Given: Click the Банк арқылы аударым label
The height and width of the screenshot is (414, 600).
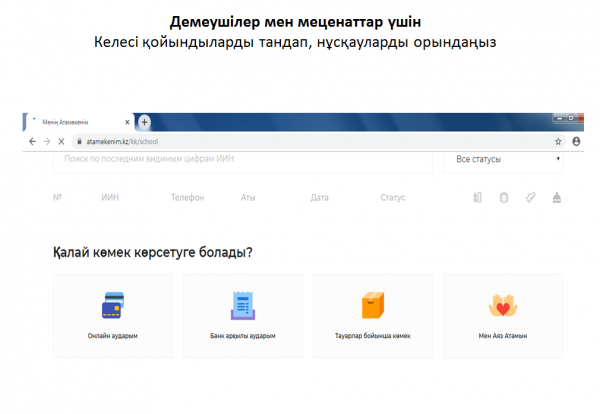Looking at the screenshot, I should point(242,335).
